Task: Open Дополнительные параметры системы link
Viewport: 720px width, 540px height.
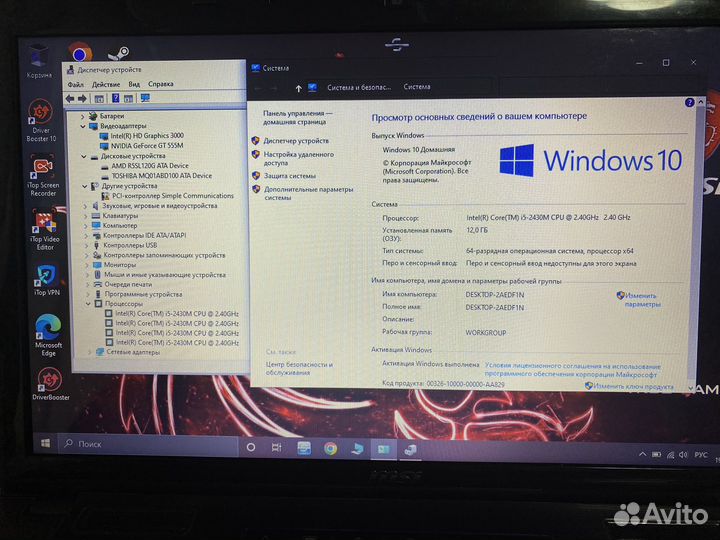Action: pyautogui.click(x=308, y=193)
